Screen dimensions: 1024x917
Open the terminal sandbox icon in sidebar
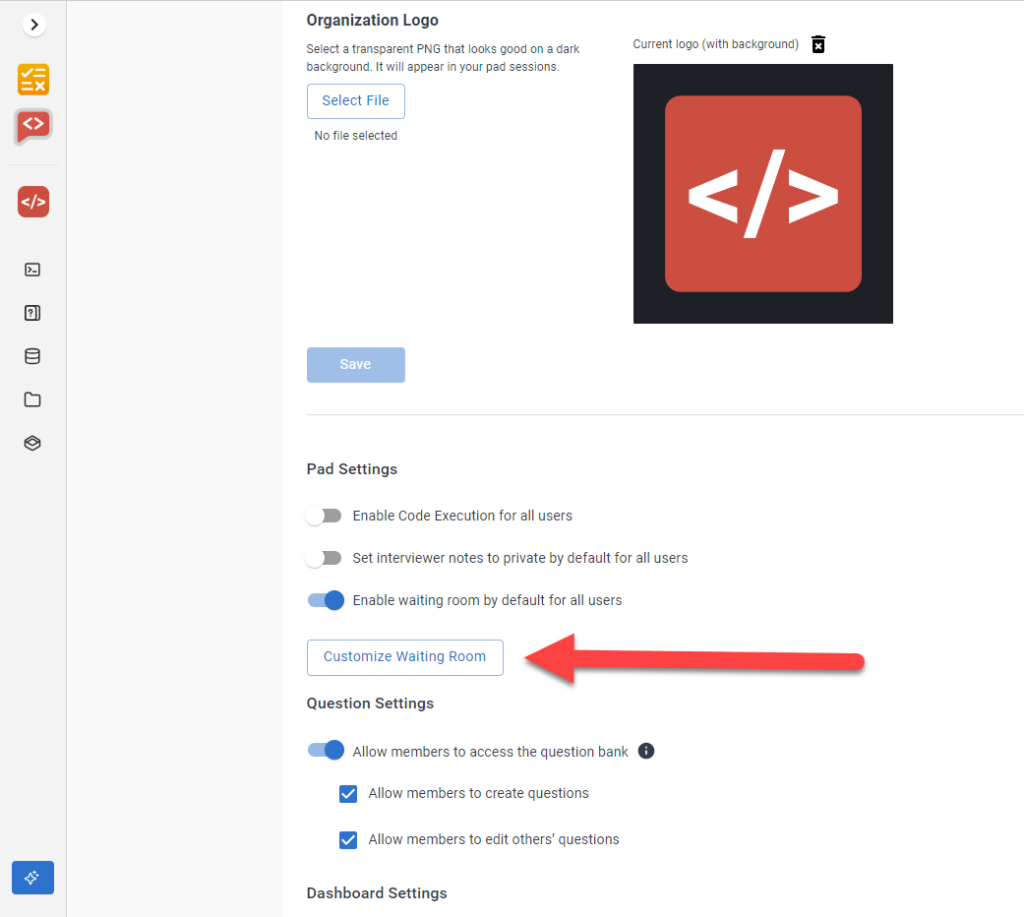click(x=31, y=269)
